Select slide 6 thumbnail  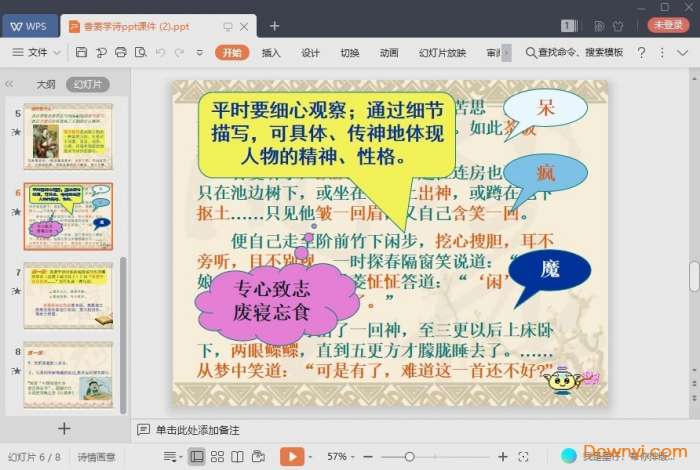click(68, 216)
